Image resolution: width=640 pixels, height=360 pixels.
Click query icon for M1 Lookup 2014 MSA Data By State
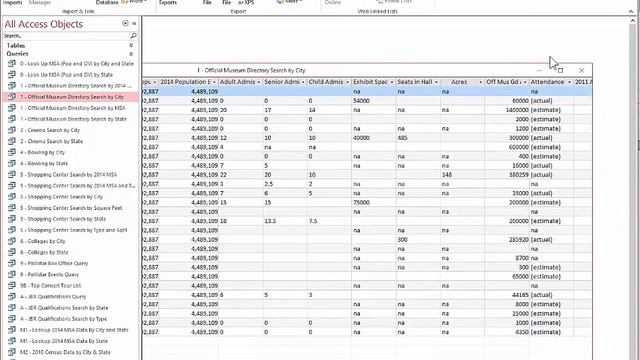click(12, 341)
